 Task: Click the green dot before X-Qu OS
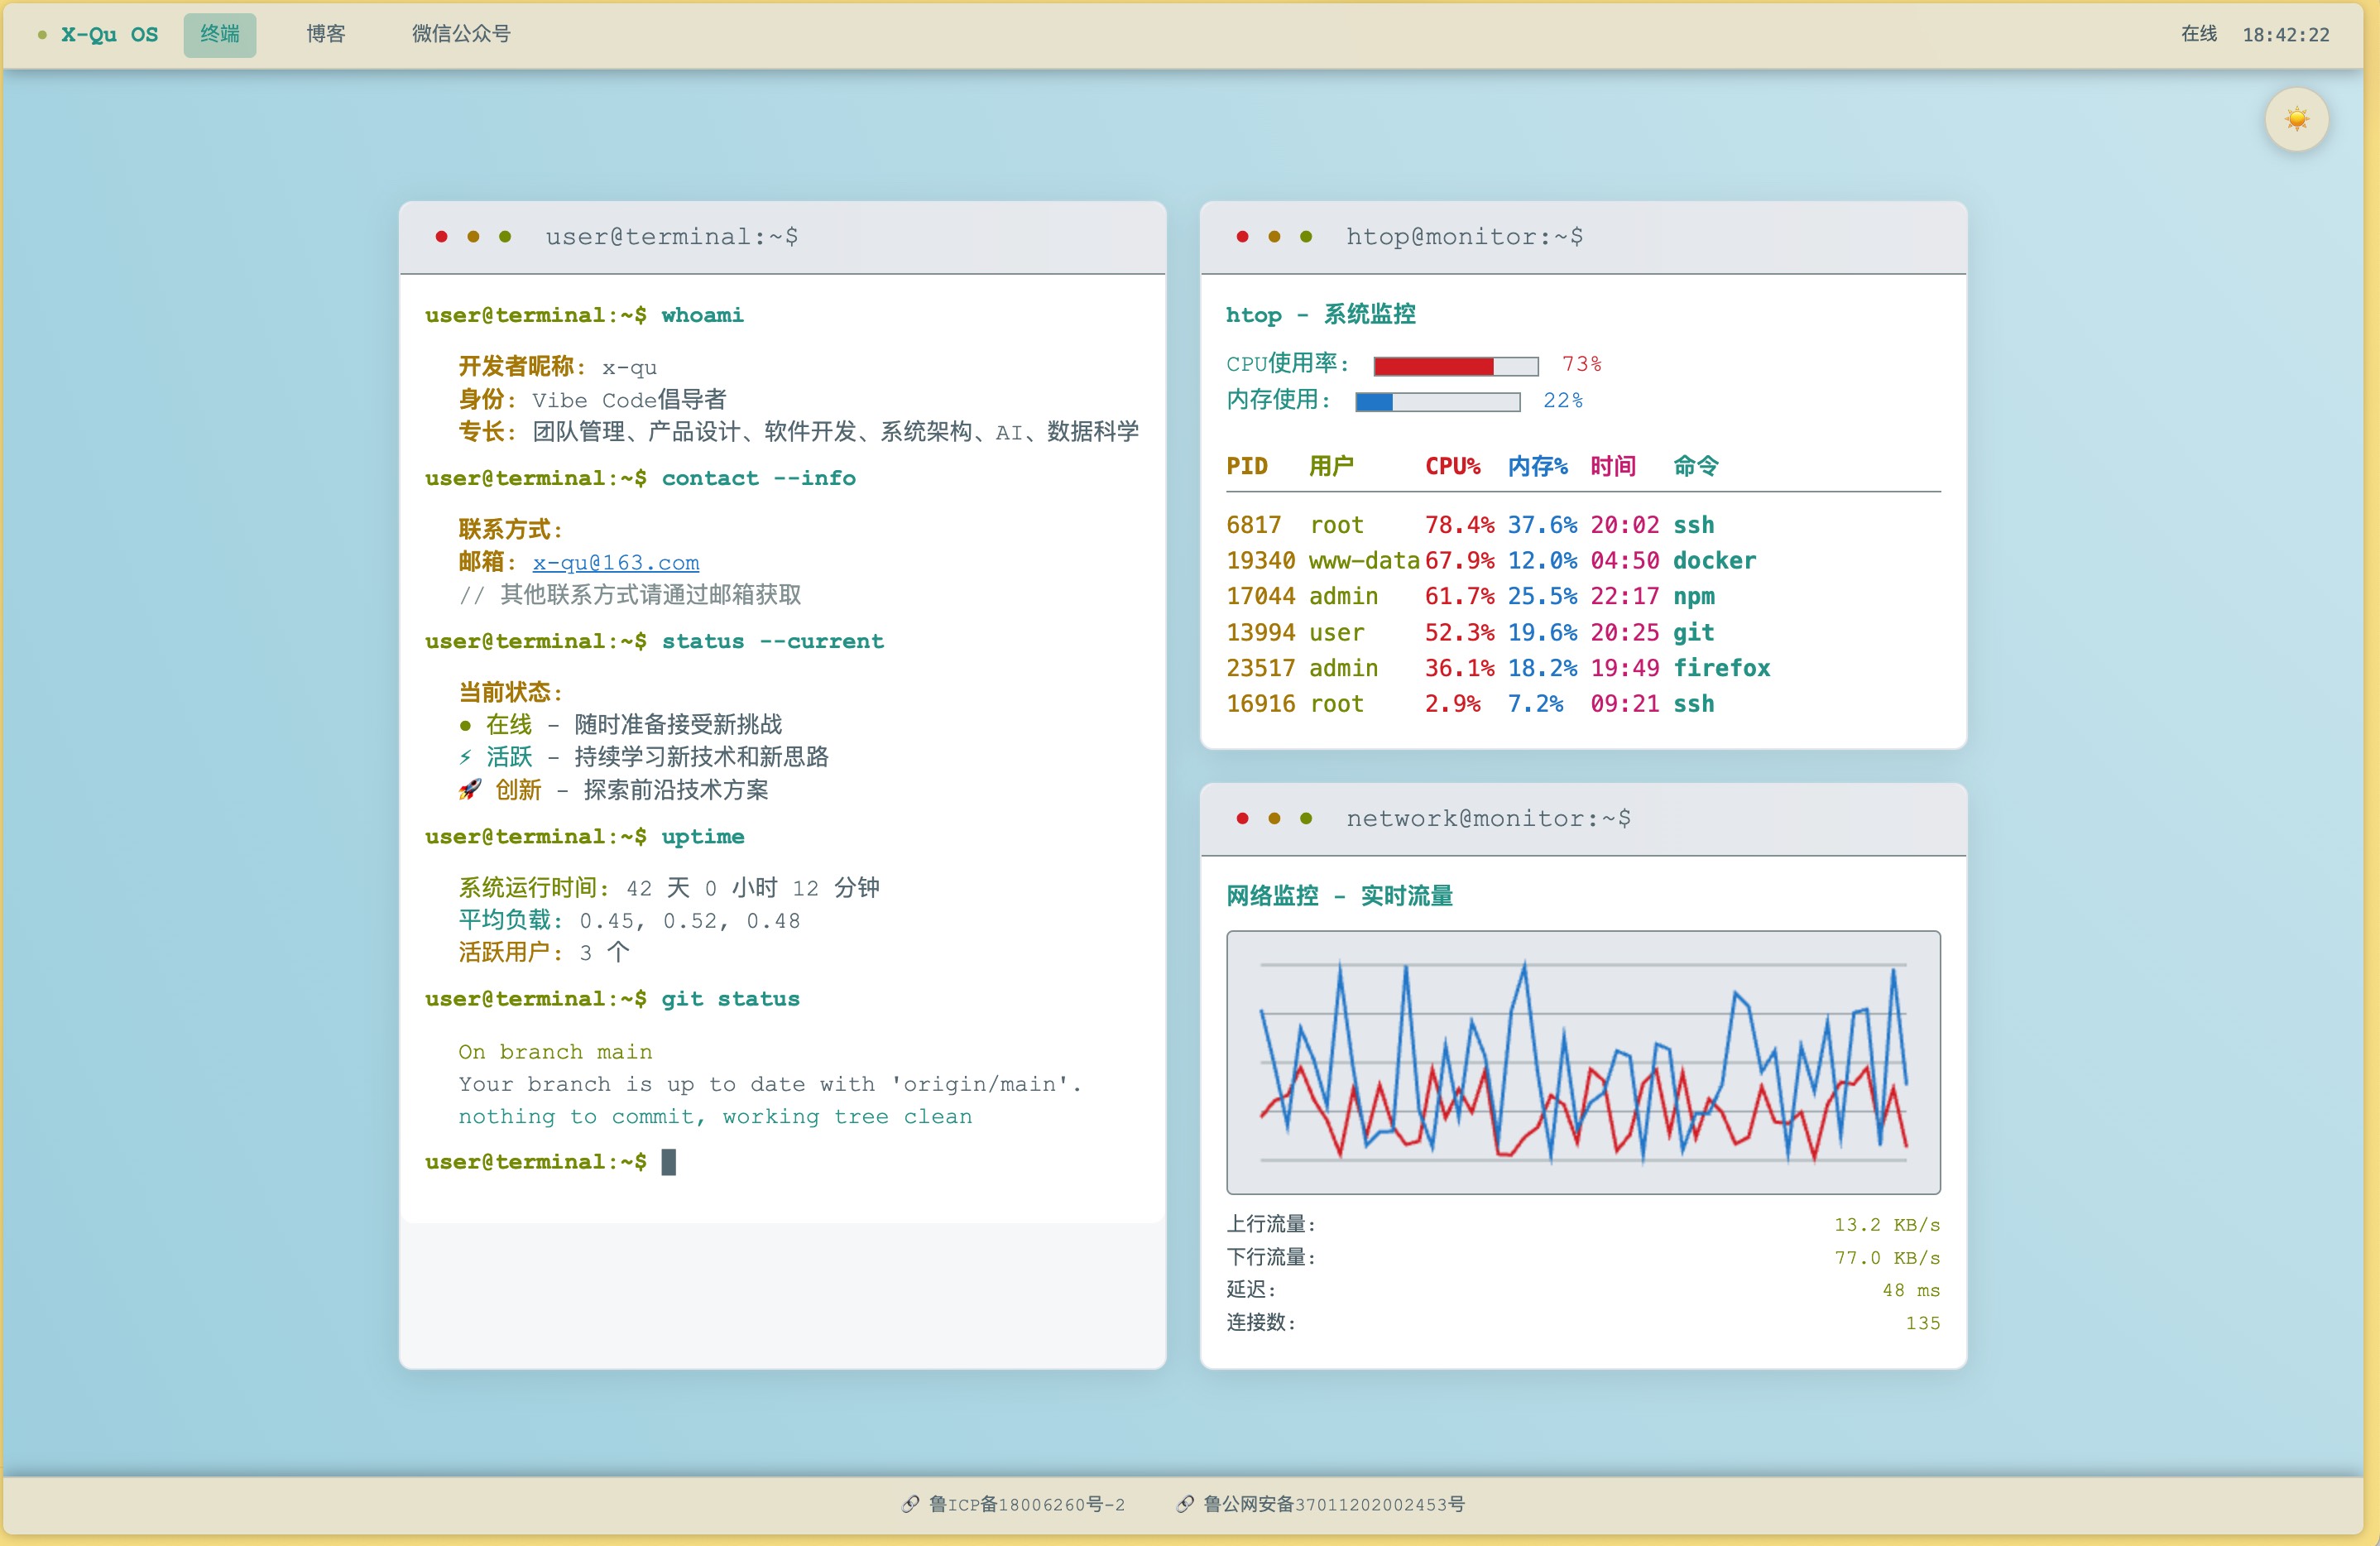pos(42,35)
